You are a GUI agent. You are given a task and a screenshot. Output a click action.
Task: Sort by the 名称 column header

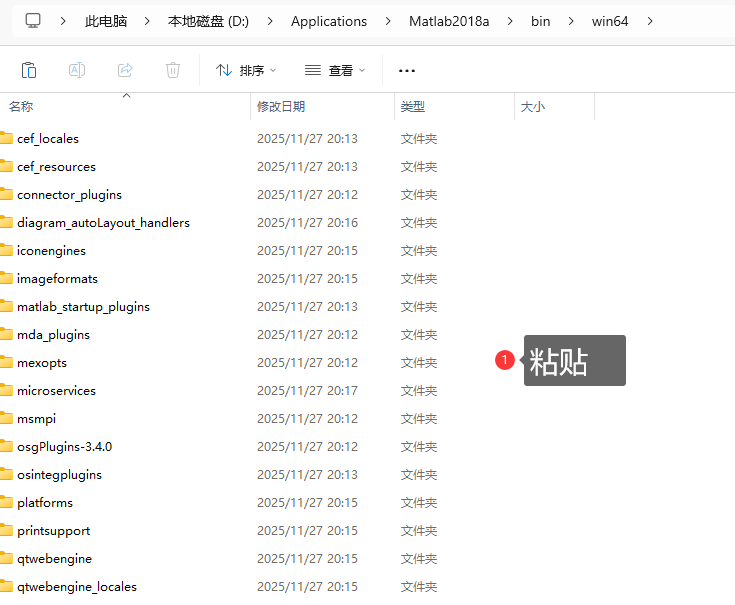tap(21, 106)
